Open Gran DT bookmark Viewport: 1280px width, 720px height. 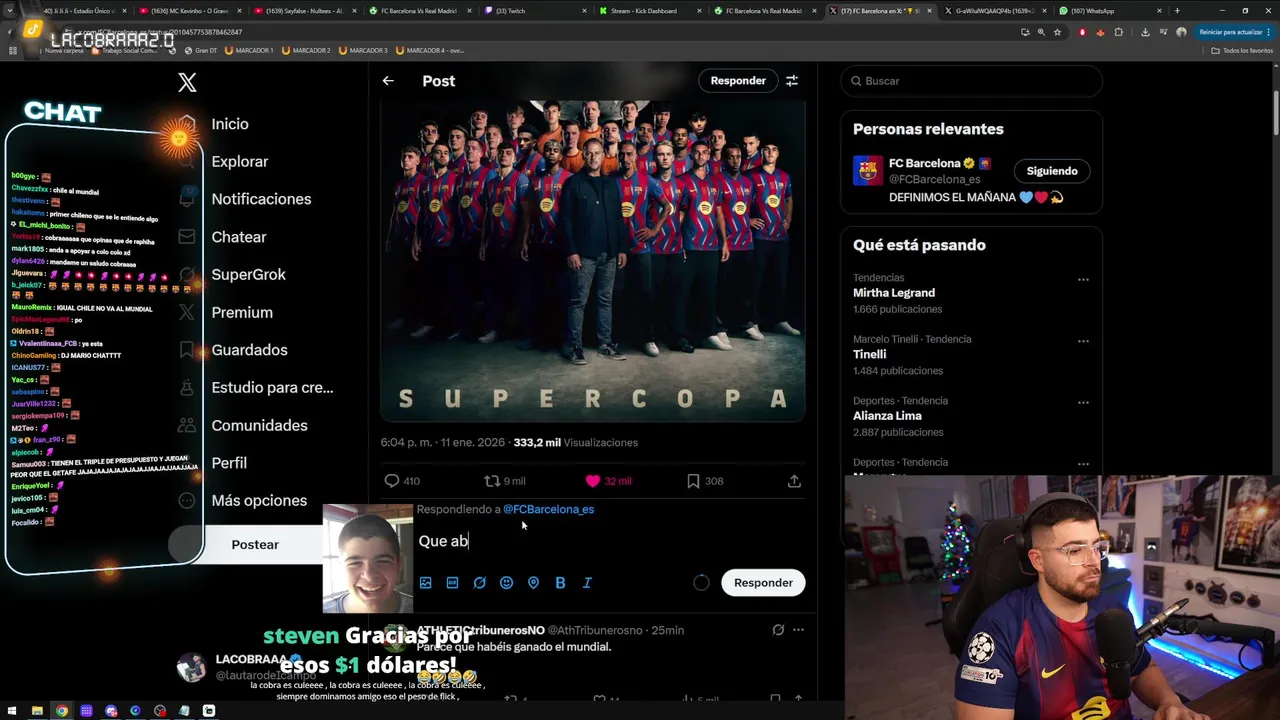(x=201, y=50)
